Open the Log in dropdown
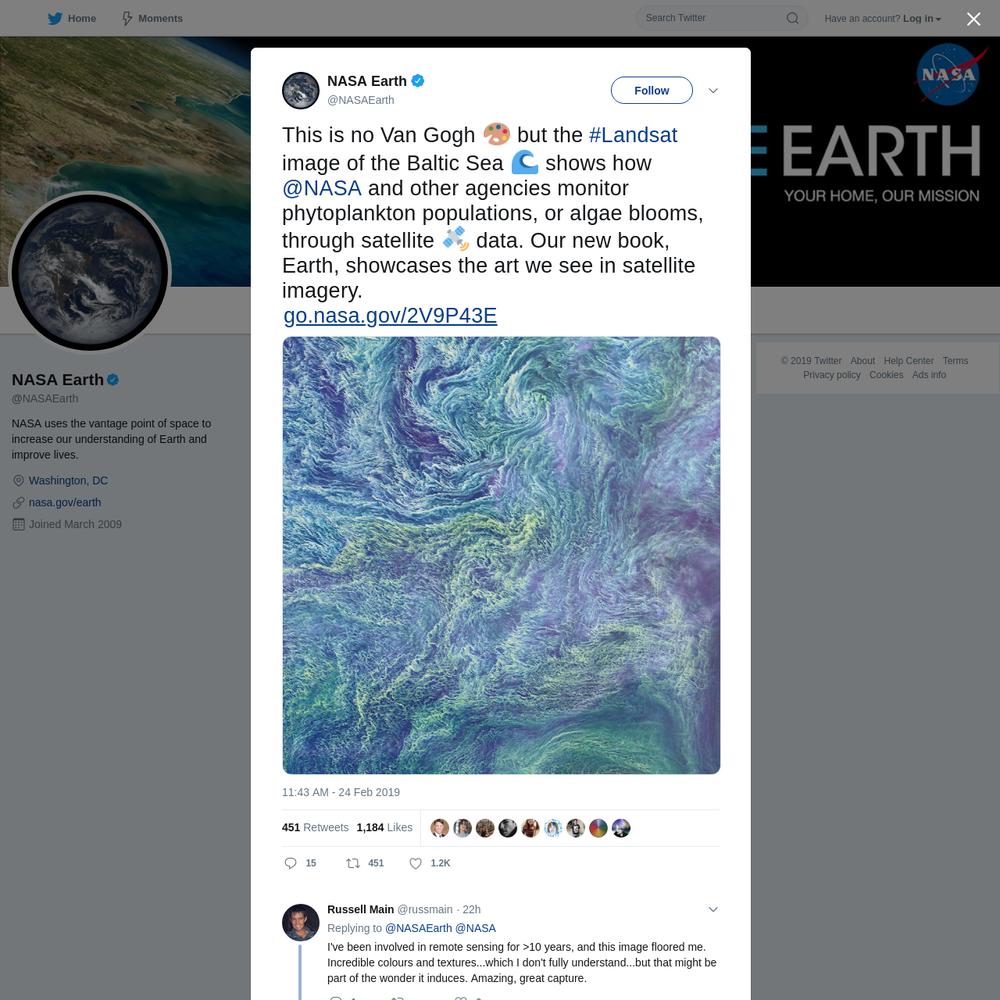This screenshot has height=1000, width=1000. [922, 18]
